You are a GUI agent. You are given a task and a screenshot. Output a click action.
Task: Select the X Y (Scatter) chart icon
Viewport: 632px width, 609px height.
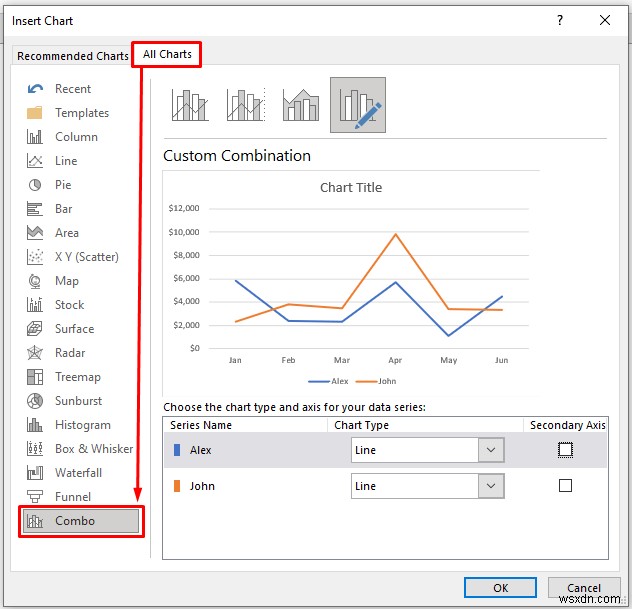point(35,257)
